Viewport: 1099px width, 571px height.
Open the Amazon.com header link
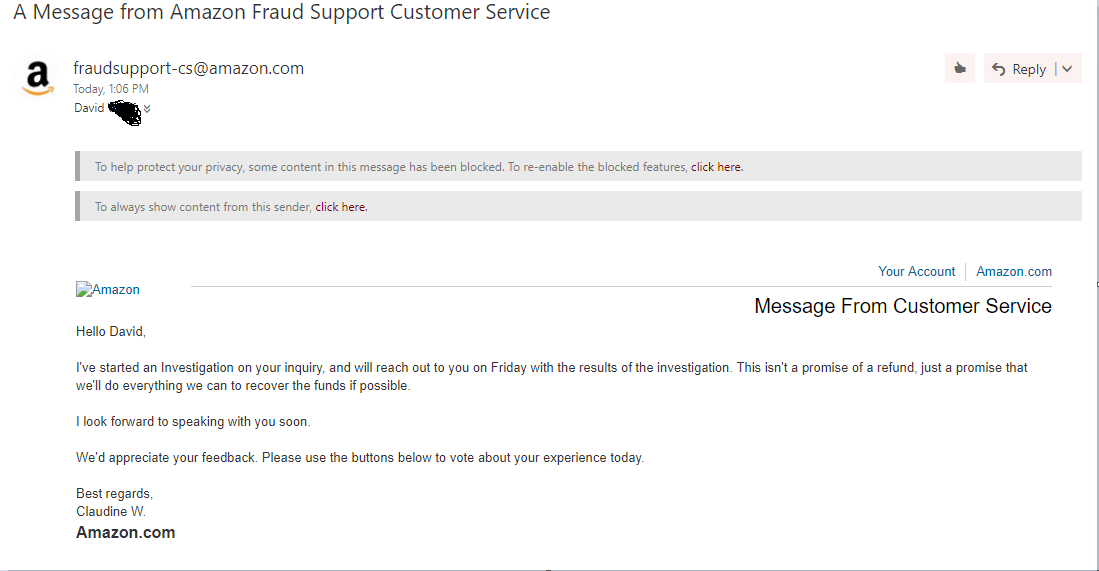tap(1013, 271)
